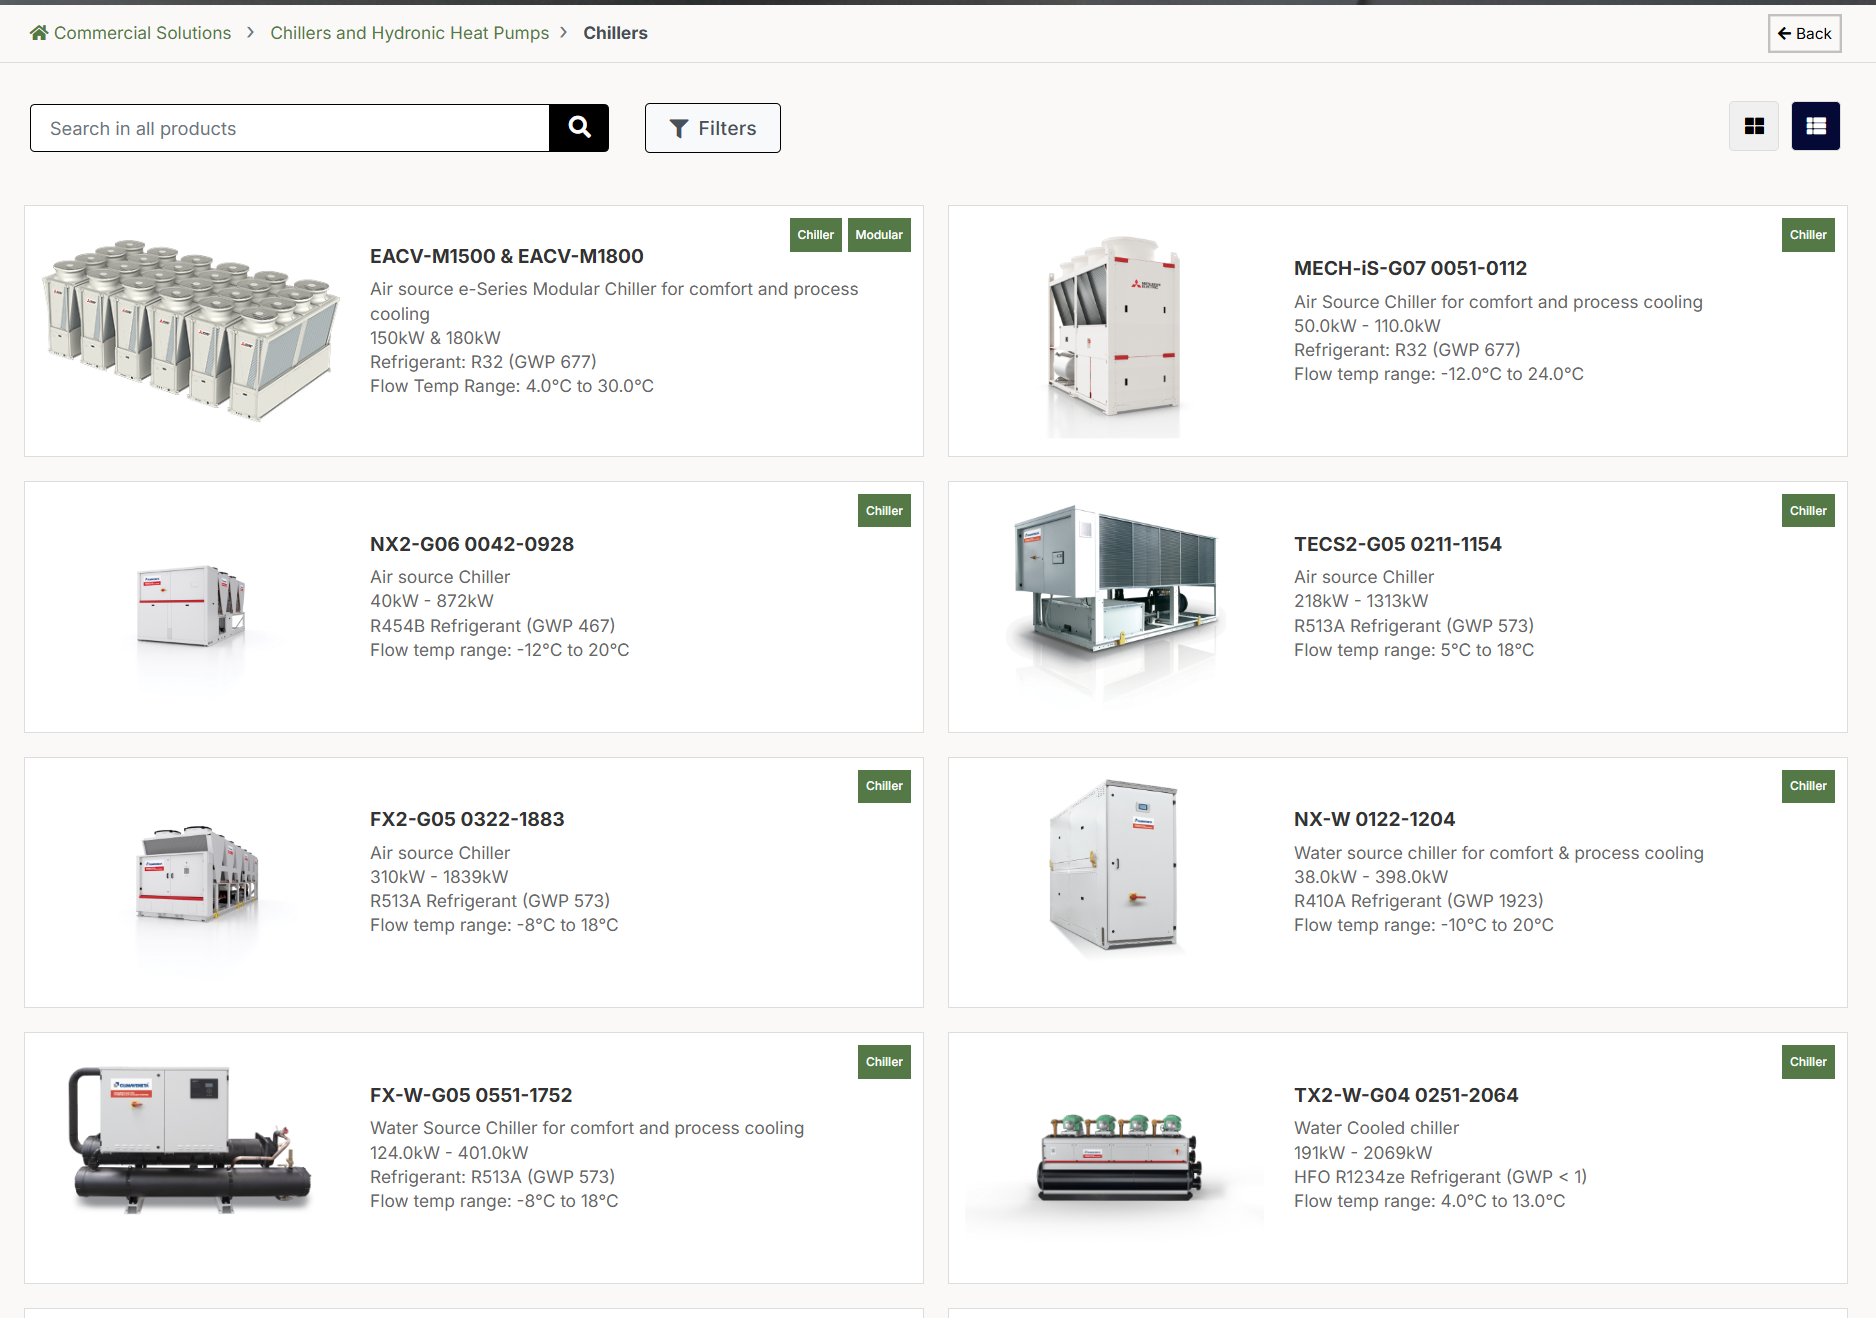The image size is (1876, 1318).
Task: Click 'R410A Refrigerant (GWP 1923)' text
Action: [1419, 901]
